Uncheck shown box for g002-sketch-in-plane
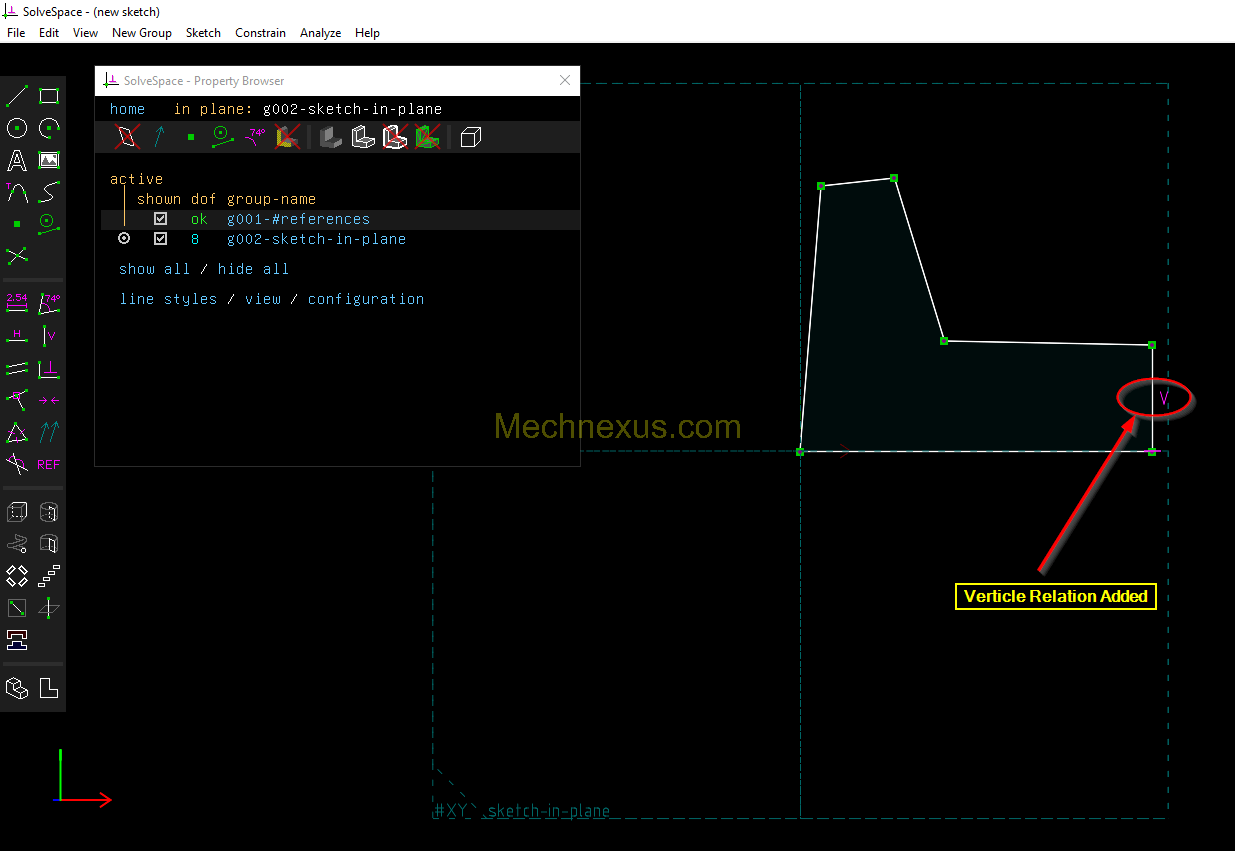This screenshot has height=851, width=1235. pyautogui.click(x=160, y=239)
